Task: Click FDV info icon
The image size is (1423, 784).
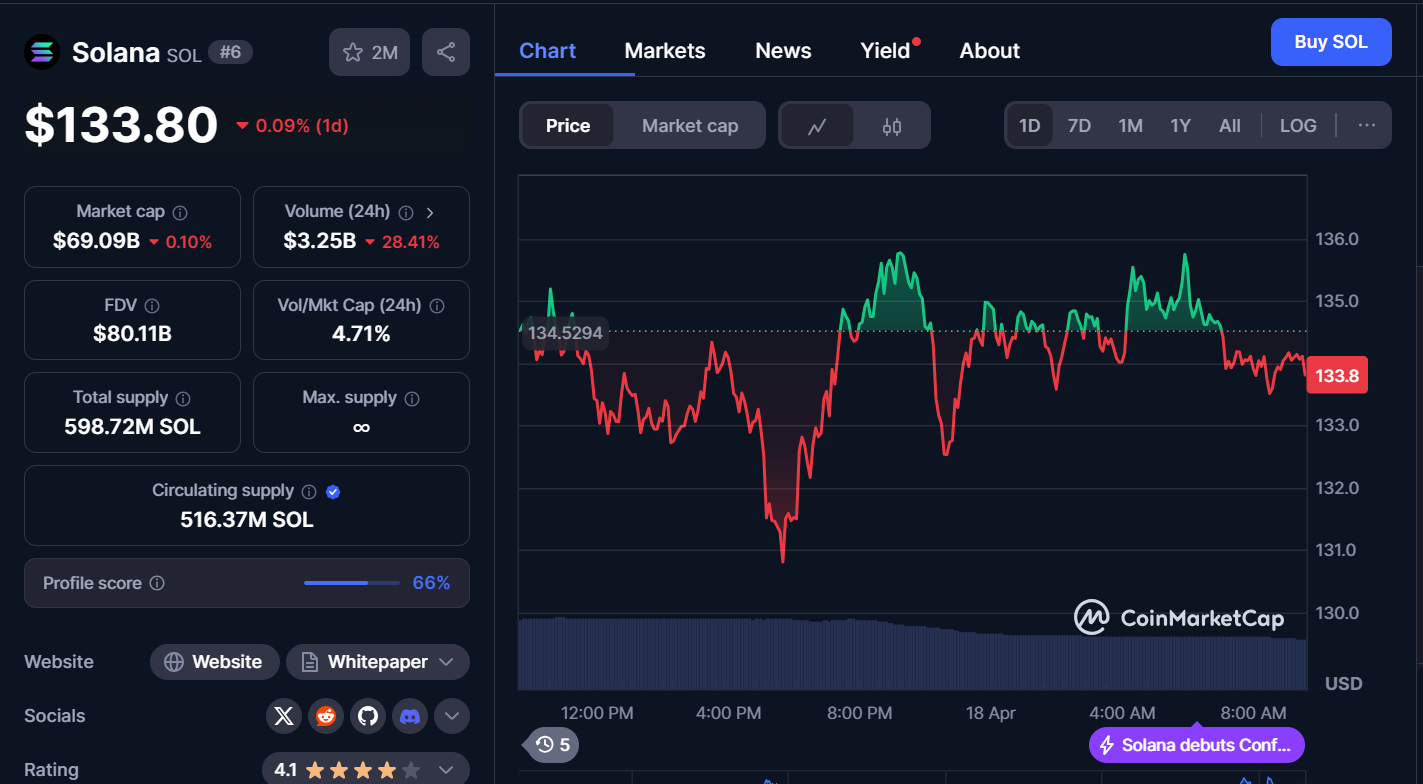Action: (x=152, y=306)
